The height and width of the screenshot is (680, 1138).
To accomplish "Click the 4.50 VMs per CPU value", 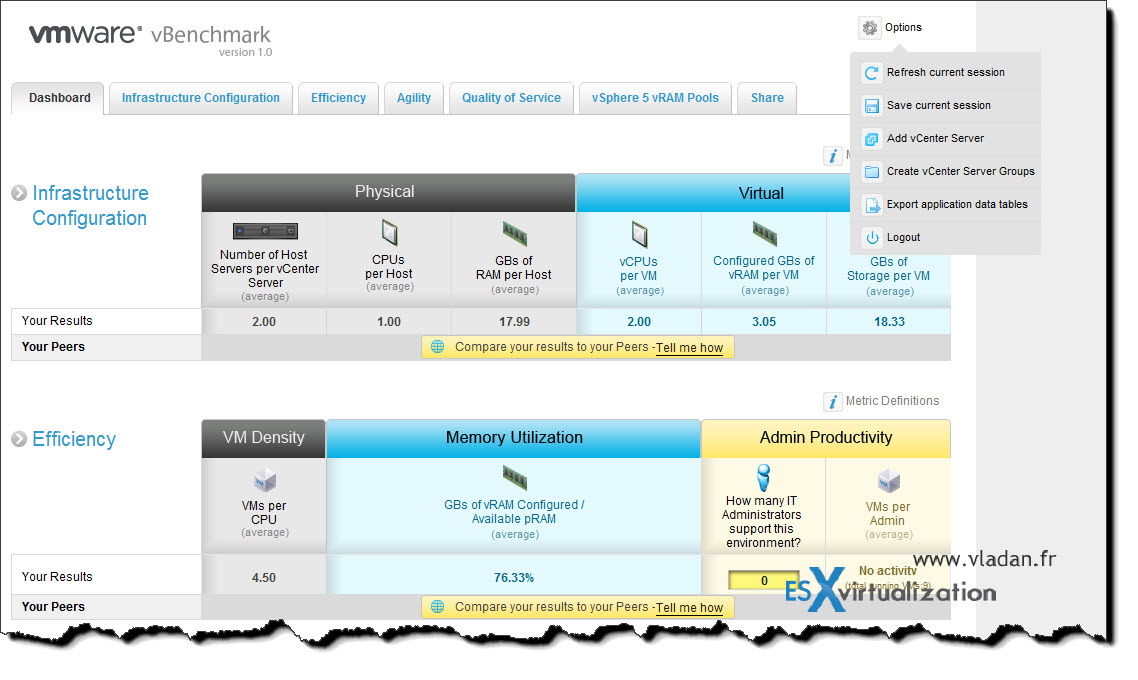I will (x=263, y=578).
